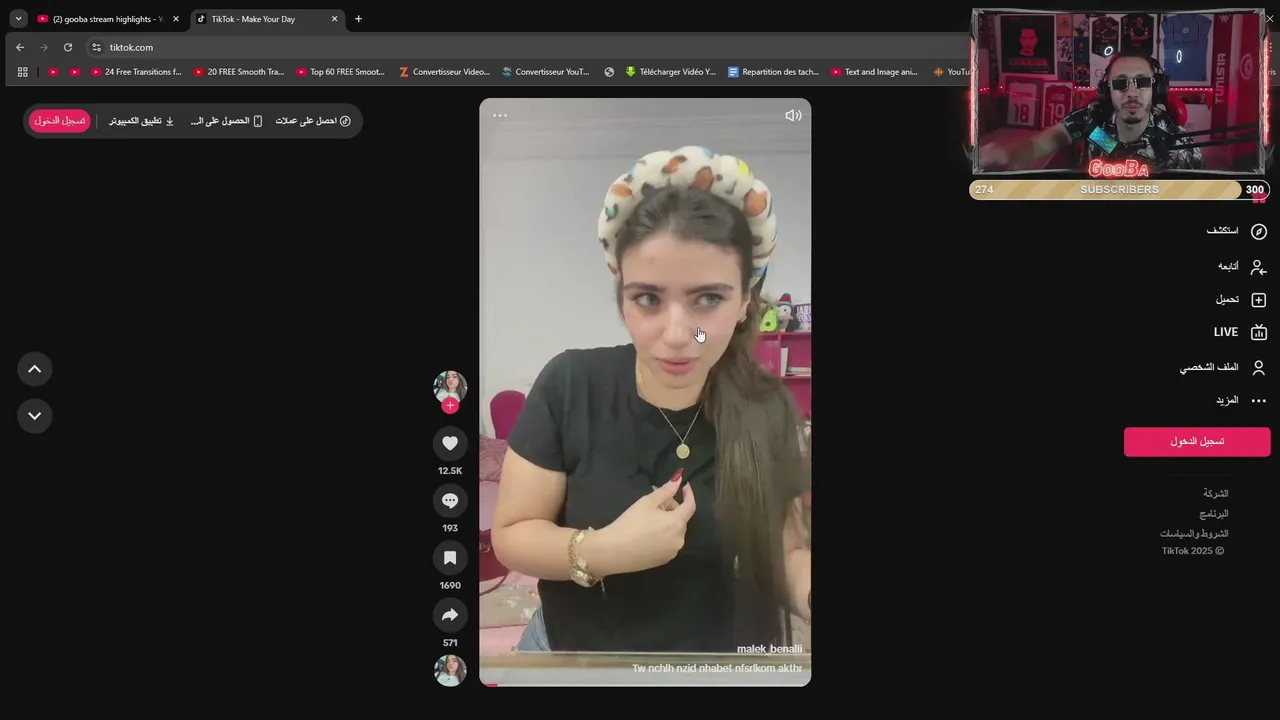The height and width of the screenshot is (720, 1280).
Task: Go back with the browser back arrow
Action: (x=20, y=47)
